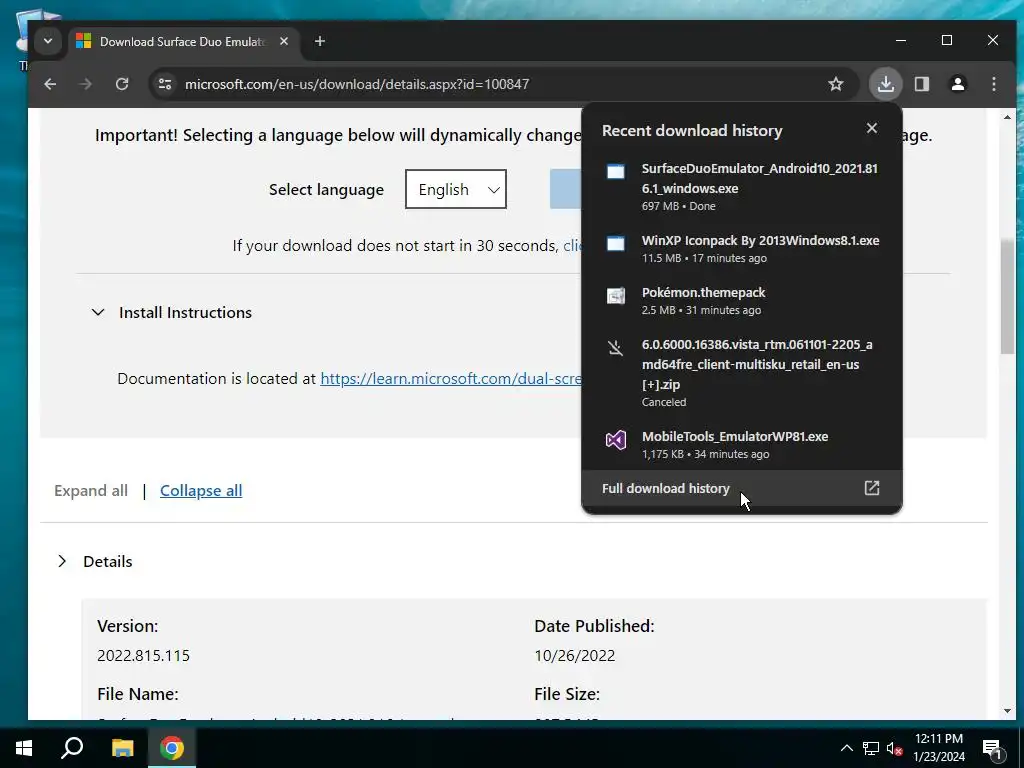Click the 'click here' manual download link

coord(572,246)
